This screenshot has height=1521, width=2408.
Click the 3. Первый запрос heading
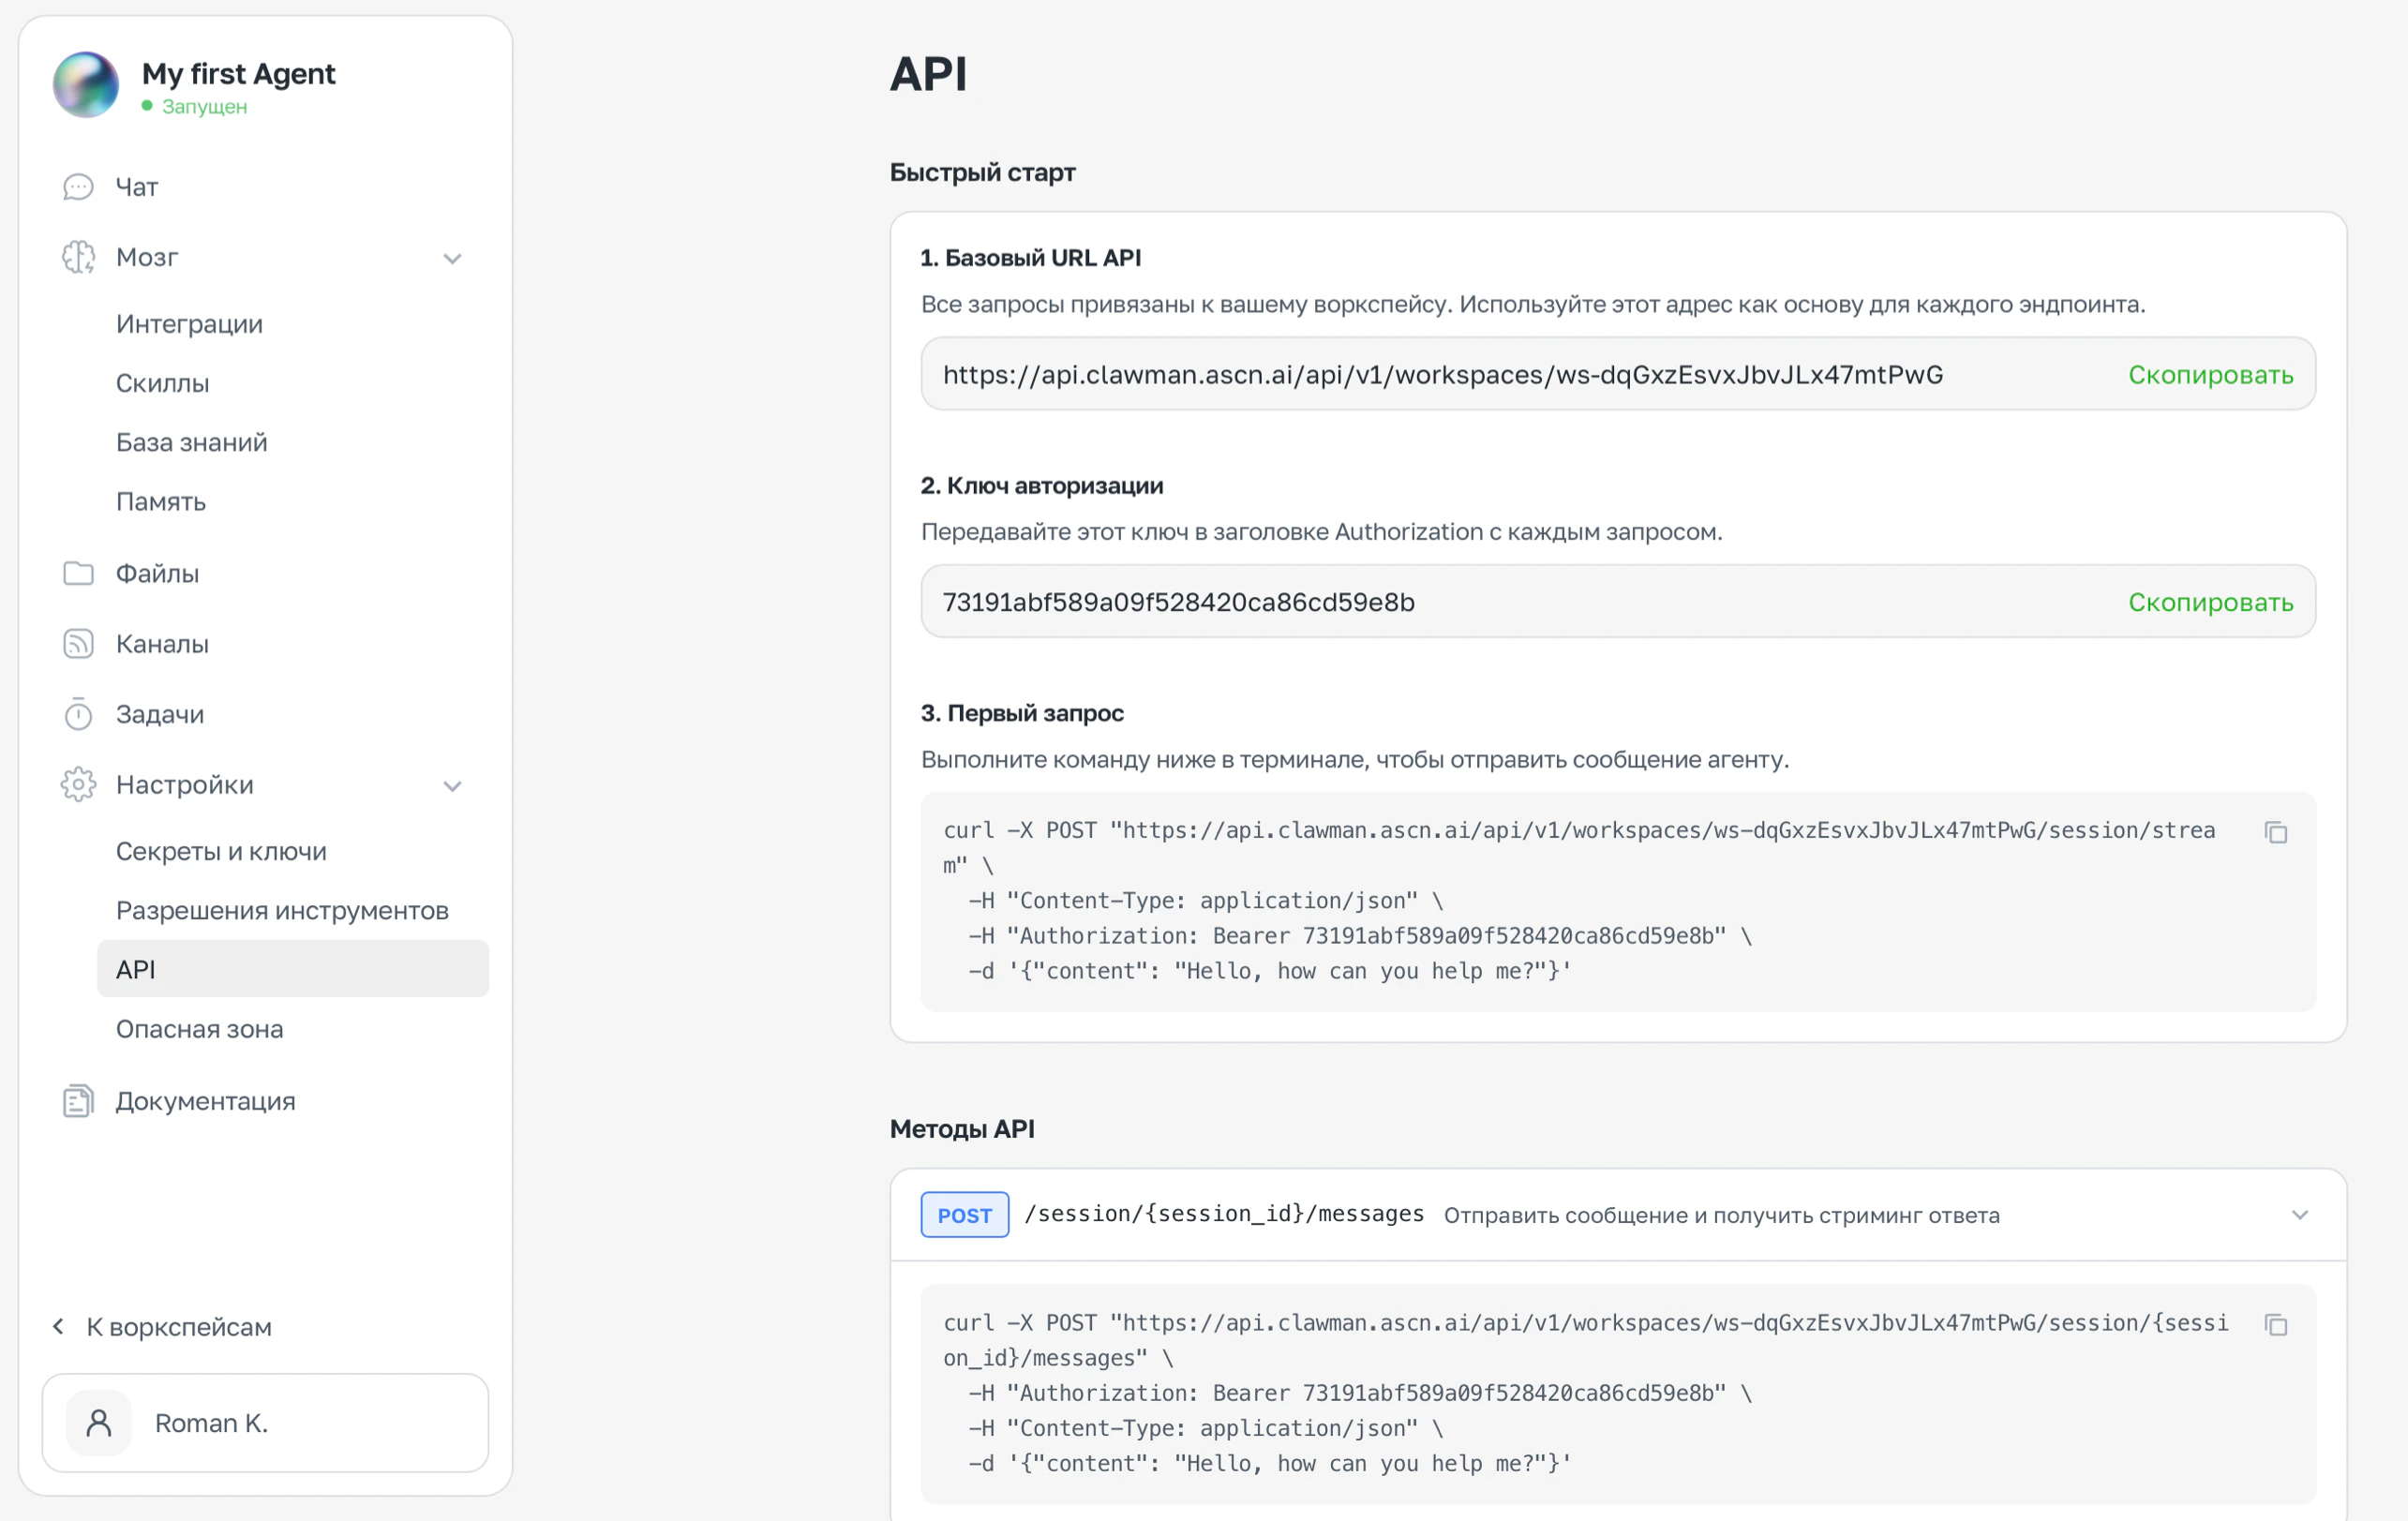[1022, 713]
